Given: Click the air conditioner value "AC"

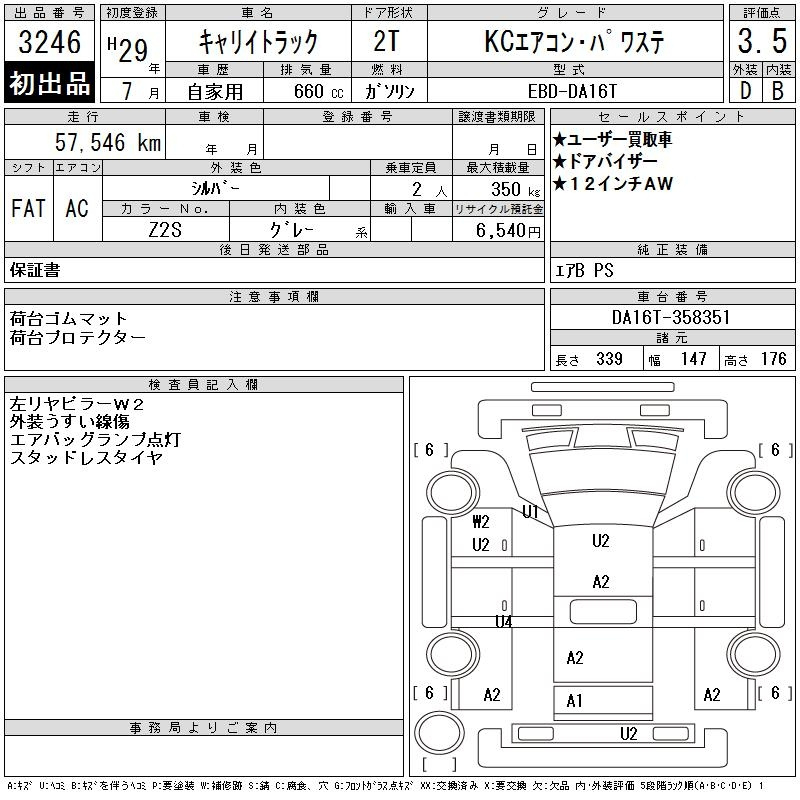Looking at the screenshot, I should (x=77, y=208).
